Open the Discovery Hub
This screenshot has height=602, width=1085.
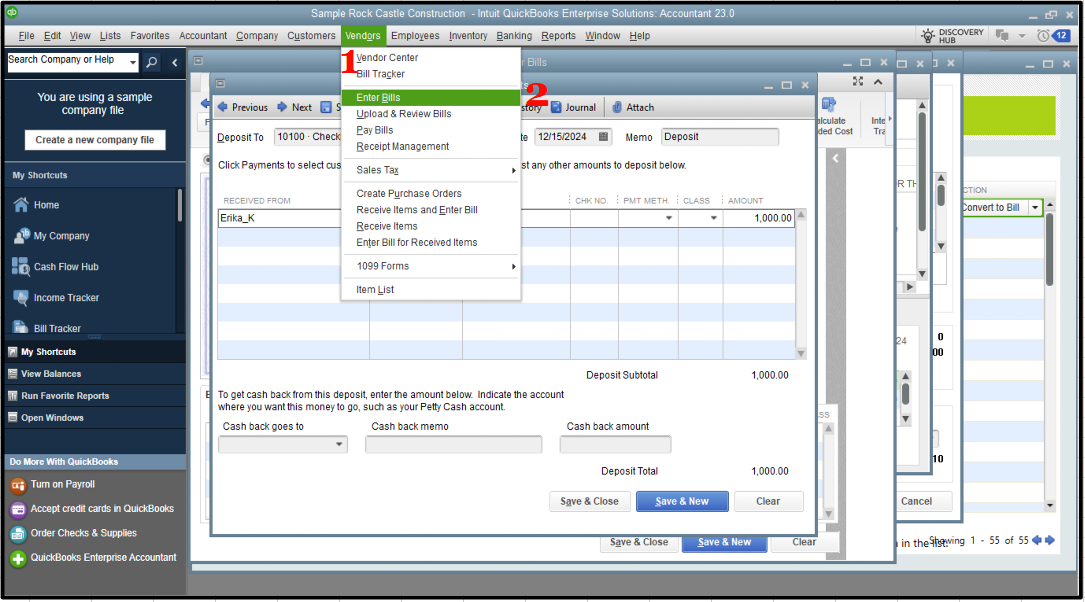click(x=951, y=35)
